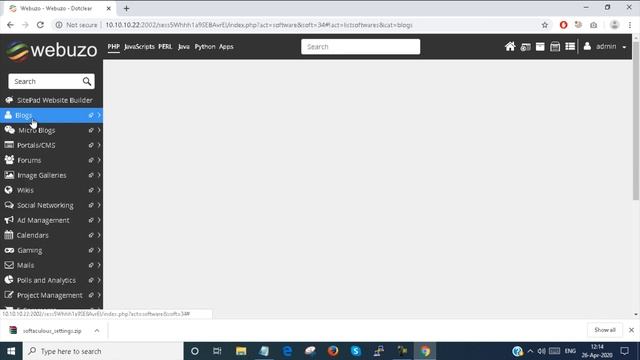
Task: Switch to the PHP tab
Action: pyautogui.click(x=113, y=47)
